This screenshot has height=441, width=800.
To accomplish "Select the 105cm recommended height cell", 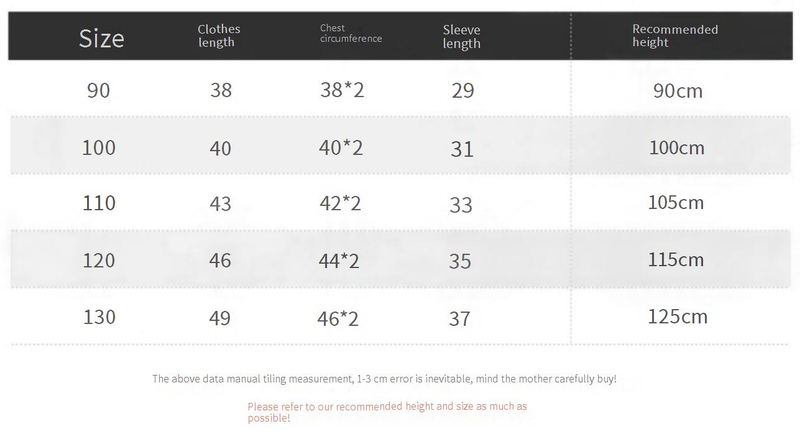I will [677, 203].
